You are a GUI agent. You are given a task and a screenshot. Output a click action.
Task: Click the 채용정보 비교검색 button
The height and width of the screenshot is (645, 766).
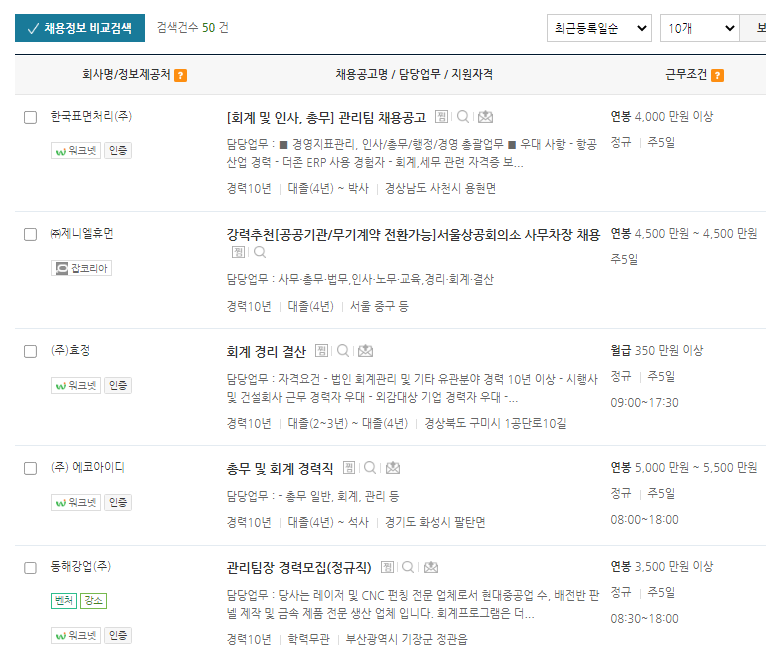point(80,28)
